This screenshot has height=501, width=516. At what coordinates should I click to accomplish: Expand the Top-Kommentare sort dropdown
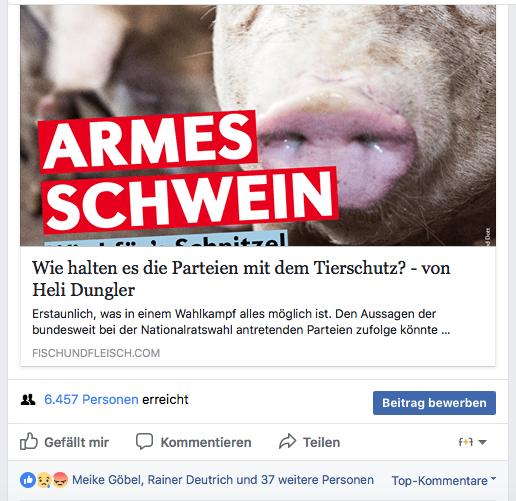(444, 480)
